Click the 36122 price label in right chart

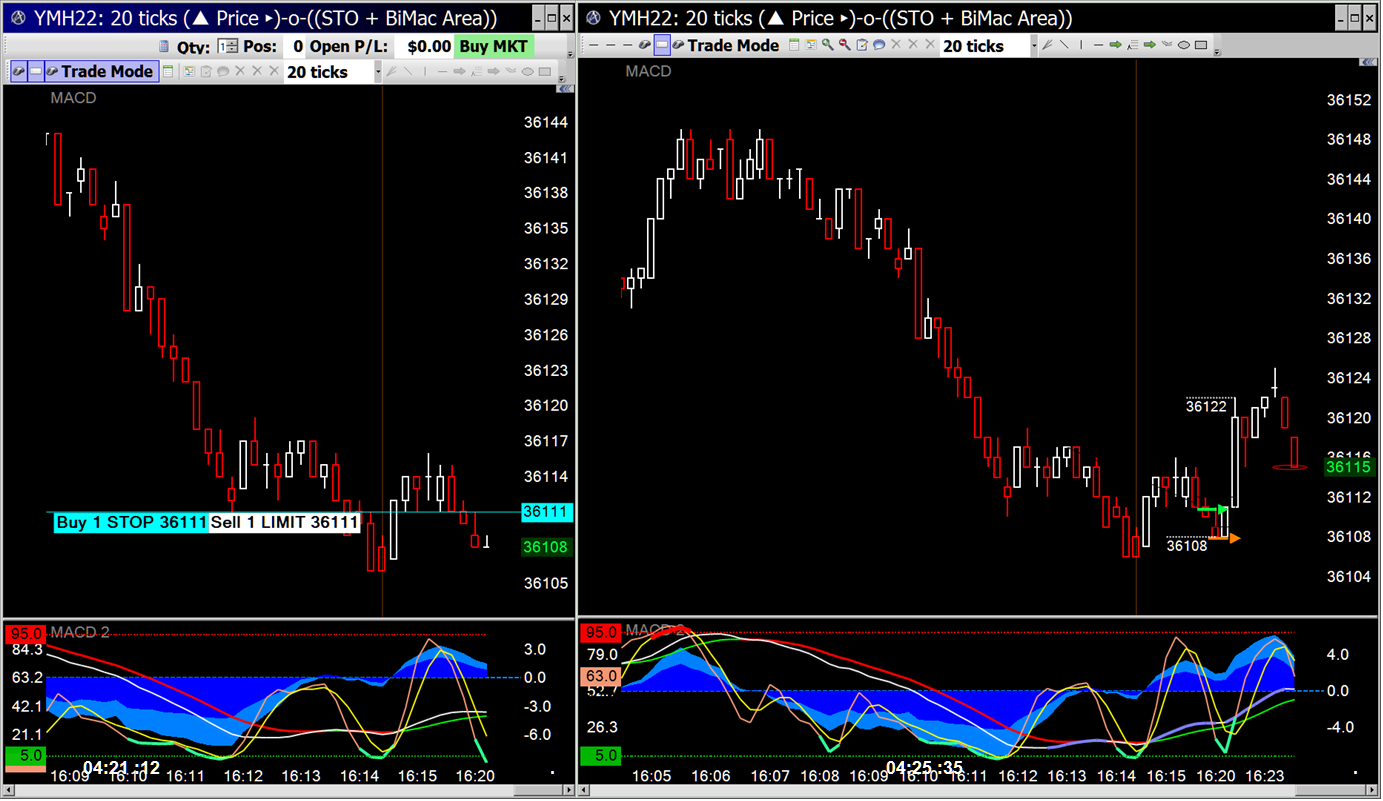(1206, 406)
